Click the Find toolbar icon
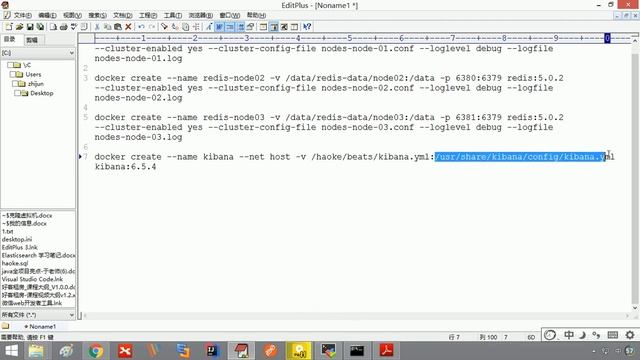The width and height of the screenshot is (640, 360). 164,27
